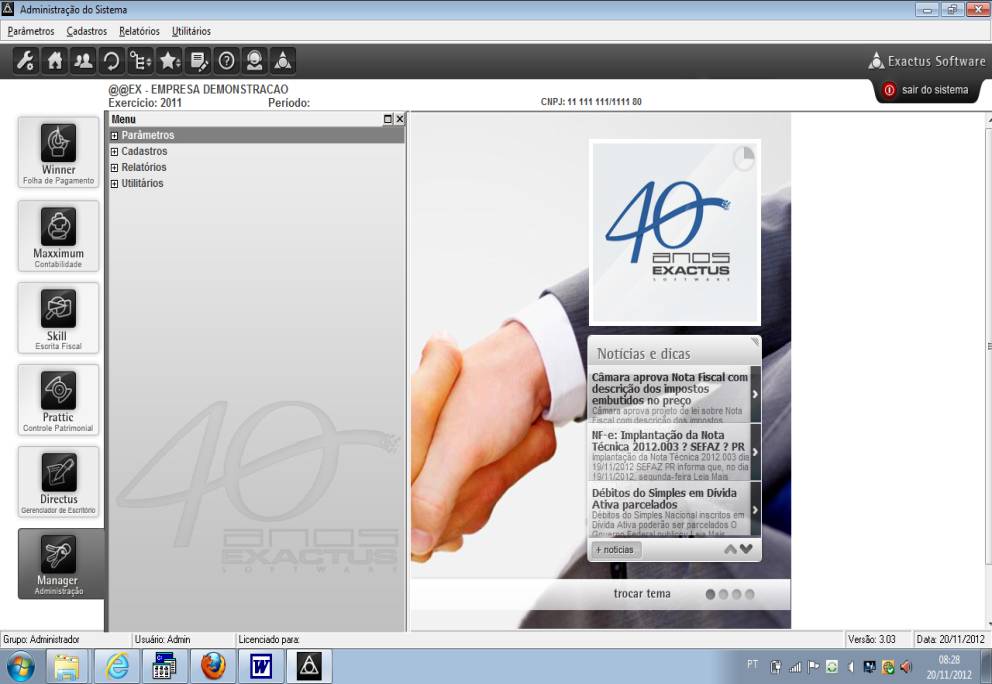Screen dimensions: 992x684
Task: Select Manager Administração module
Action: pyautogui.click(x=60, y=564)
